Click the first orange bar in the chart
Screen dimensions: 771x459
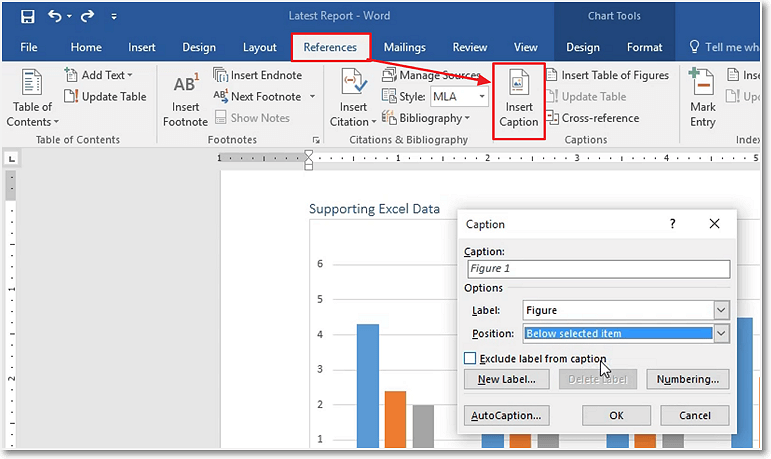pyautogui.click(x=395, y=419)
